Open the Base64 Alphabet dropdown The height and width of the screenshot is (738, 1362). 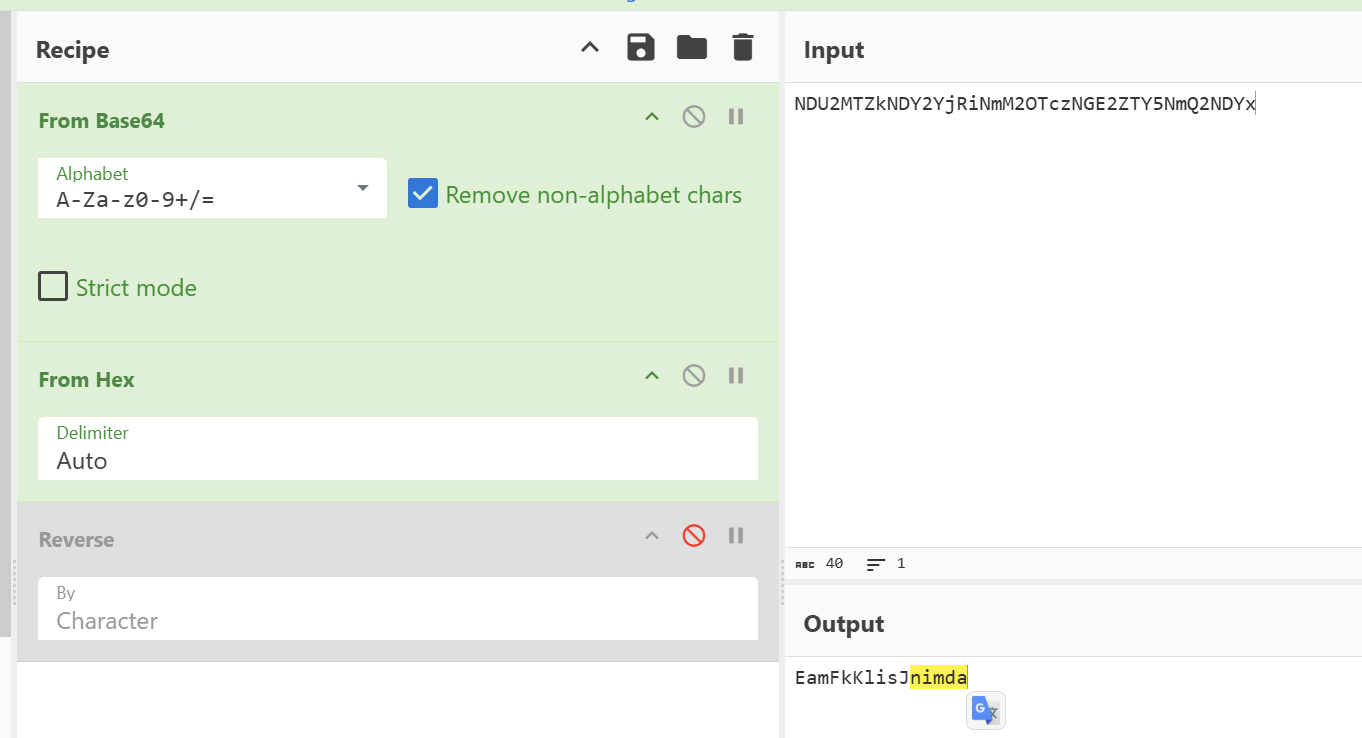pos(213,188)
